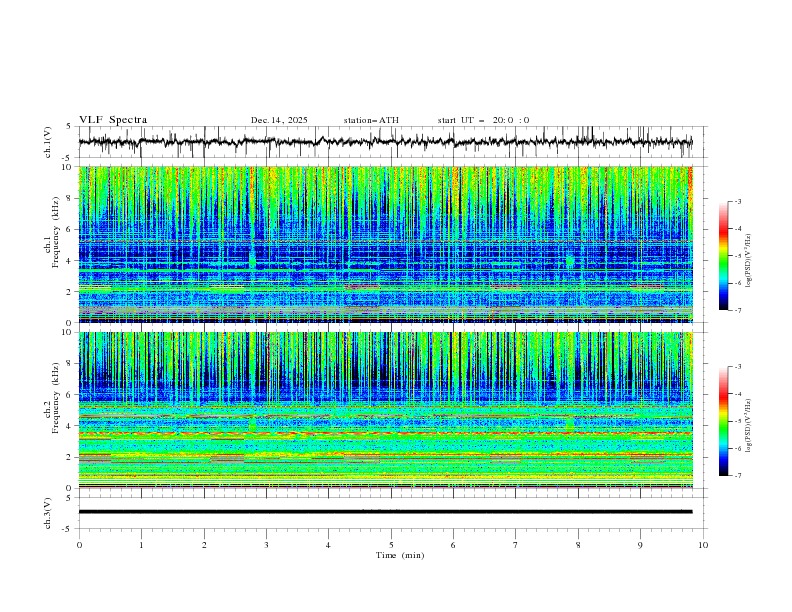Click the 'start UT = 20:0 :0' header
This screenshot has width=792, height=612.
(483, 120)
